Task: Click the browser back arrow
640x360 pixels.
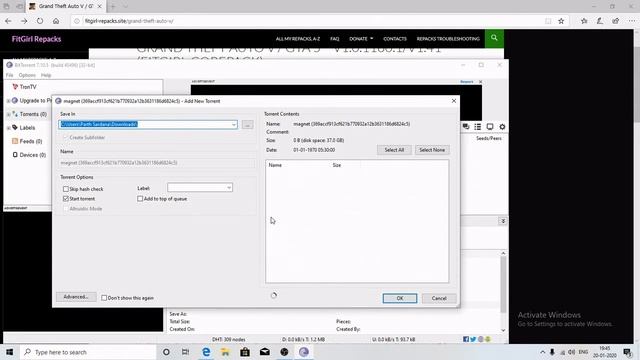Action: [8, 21]
